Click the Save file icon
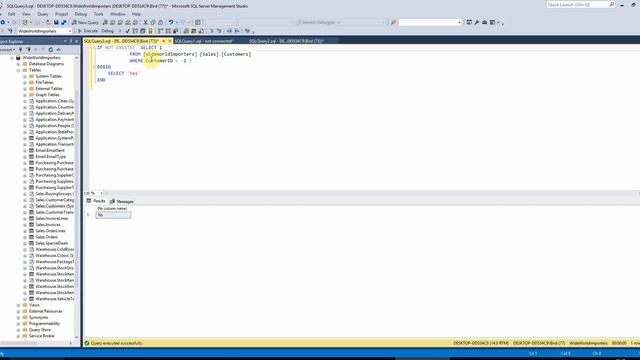This screenshot has width=640, height=360. pyautogui.click(x=56, y=22)
